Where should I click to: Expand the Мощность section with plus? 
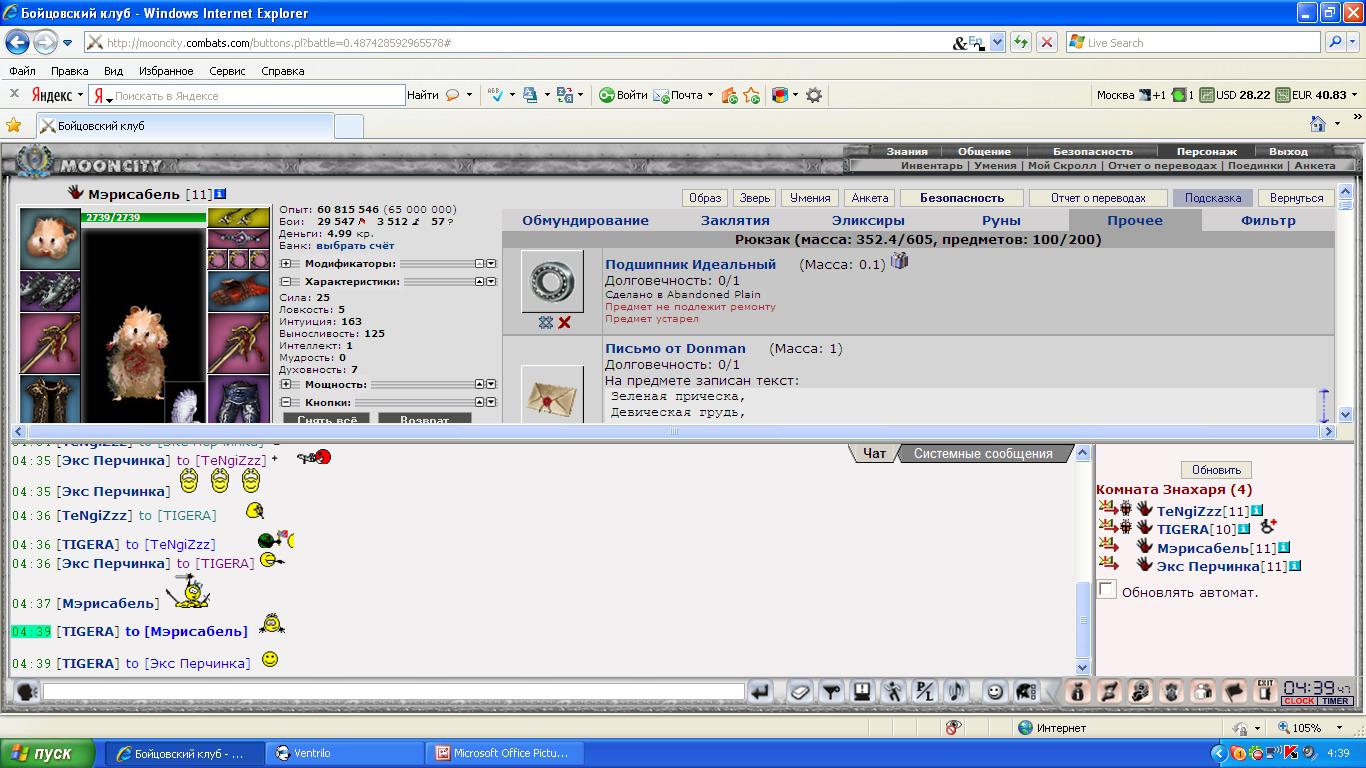(286, 384)
